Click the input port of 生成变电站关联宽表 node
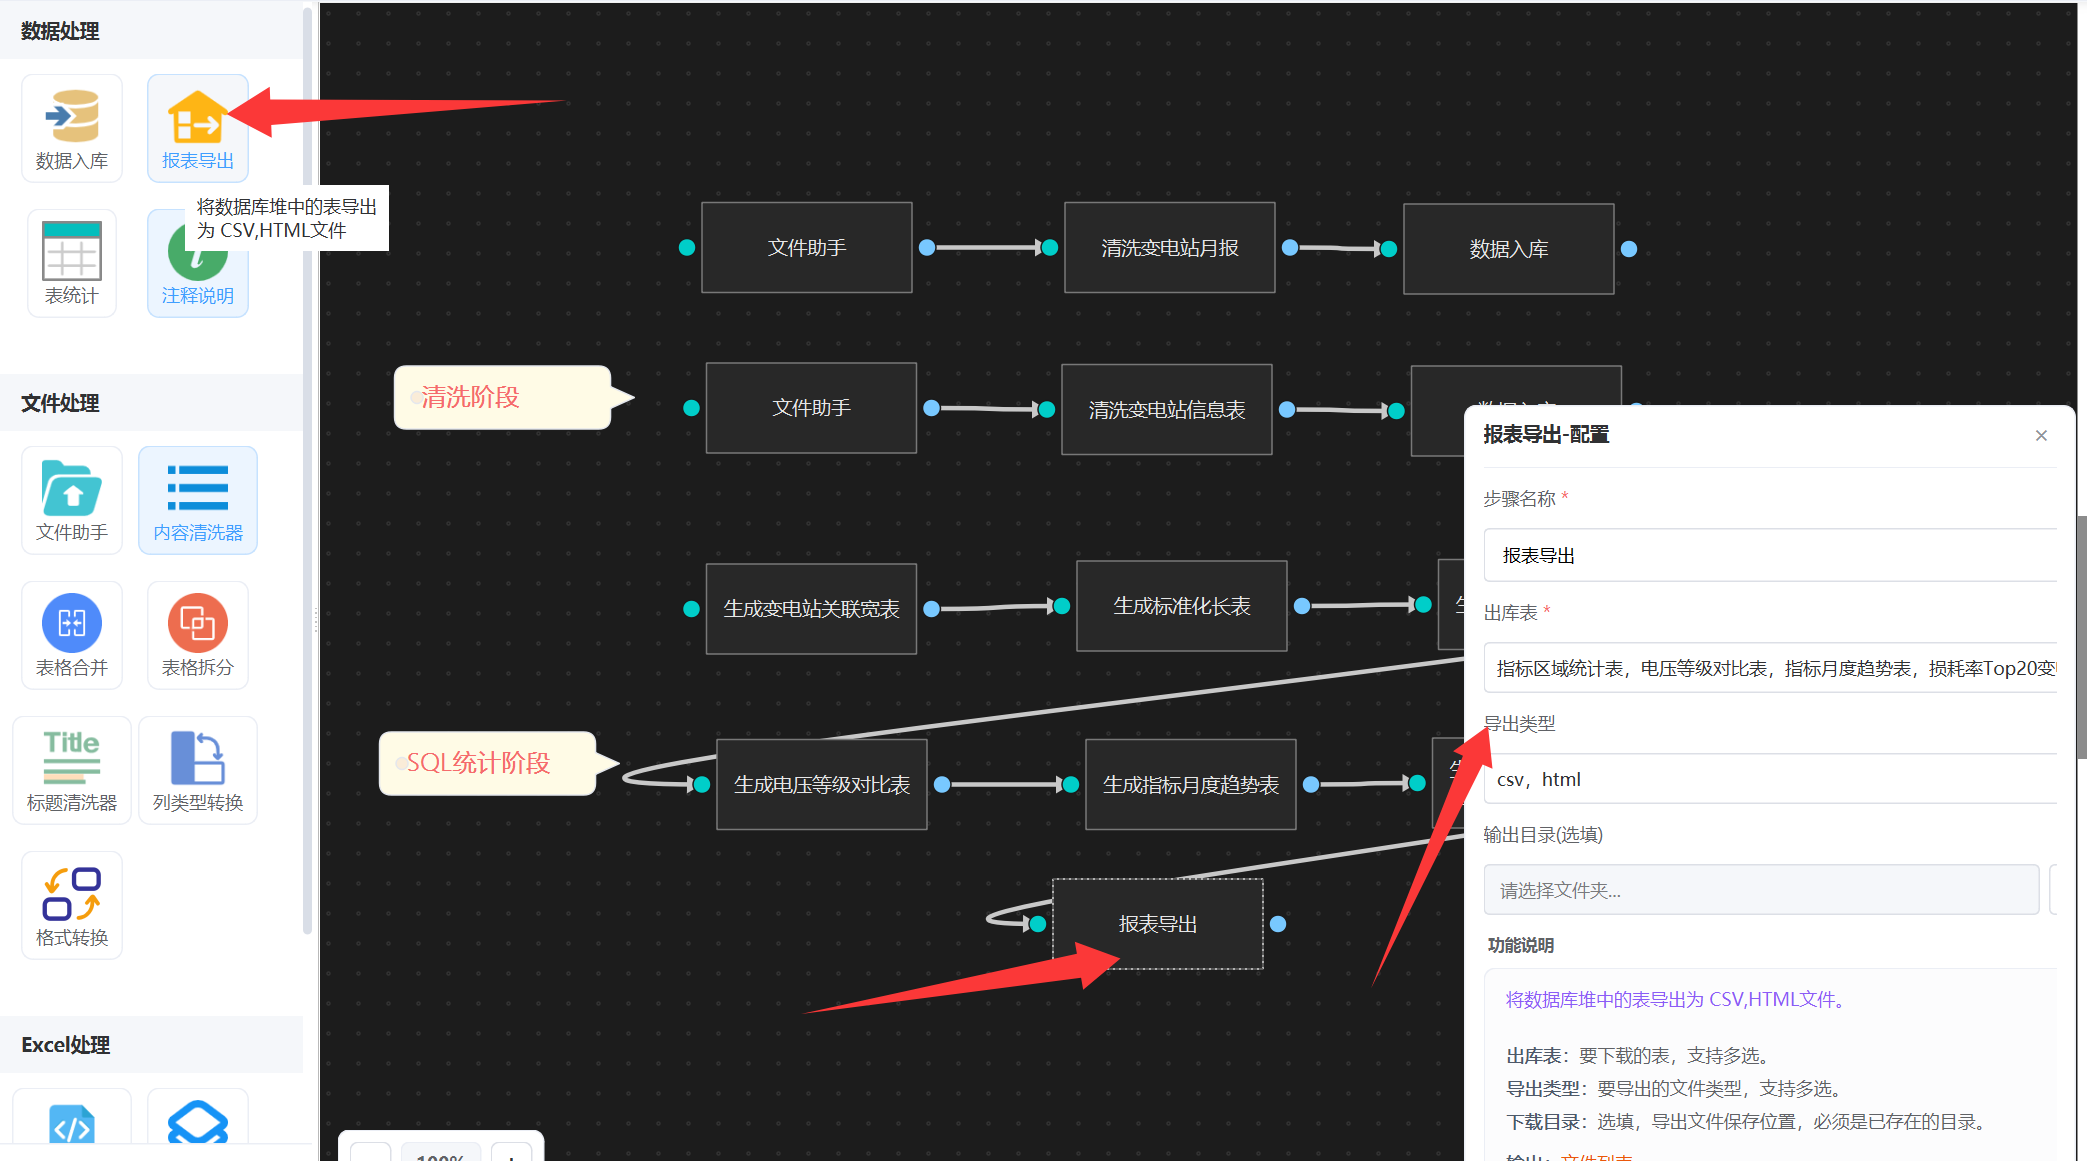 pos(691,609)
